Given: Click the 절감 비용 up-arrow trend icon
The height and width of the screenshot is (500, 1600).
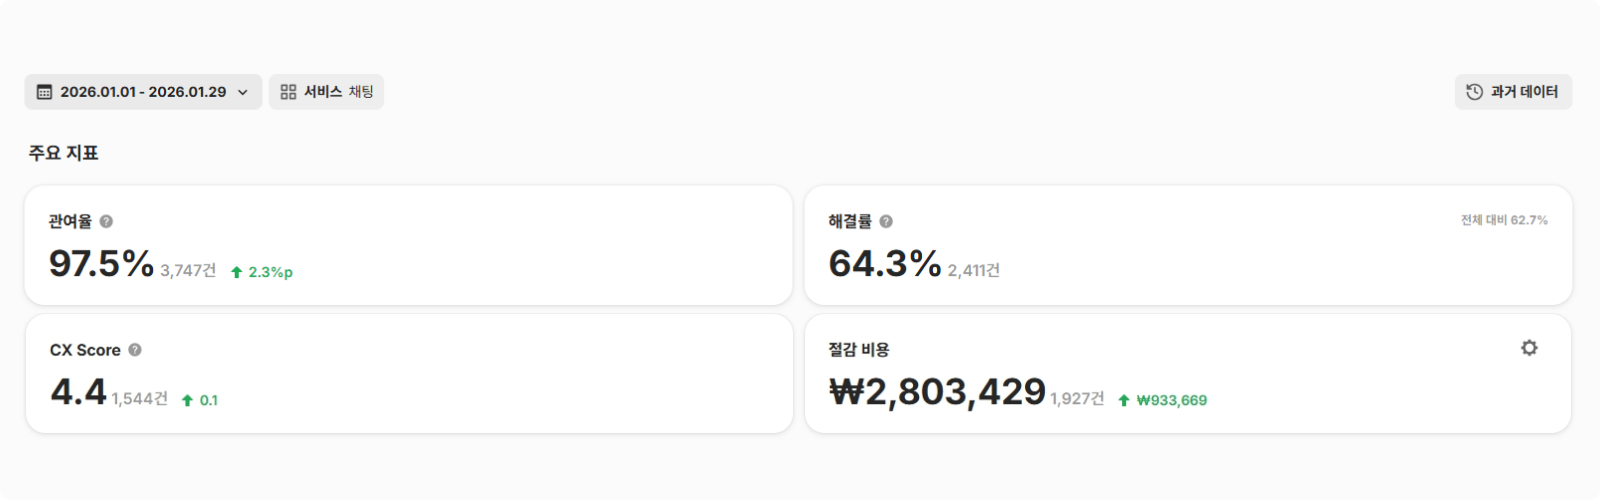Looking at the screenshot, I should 1124,400.
